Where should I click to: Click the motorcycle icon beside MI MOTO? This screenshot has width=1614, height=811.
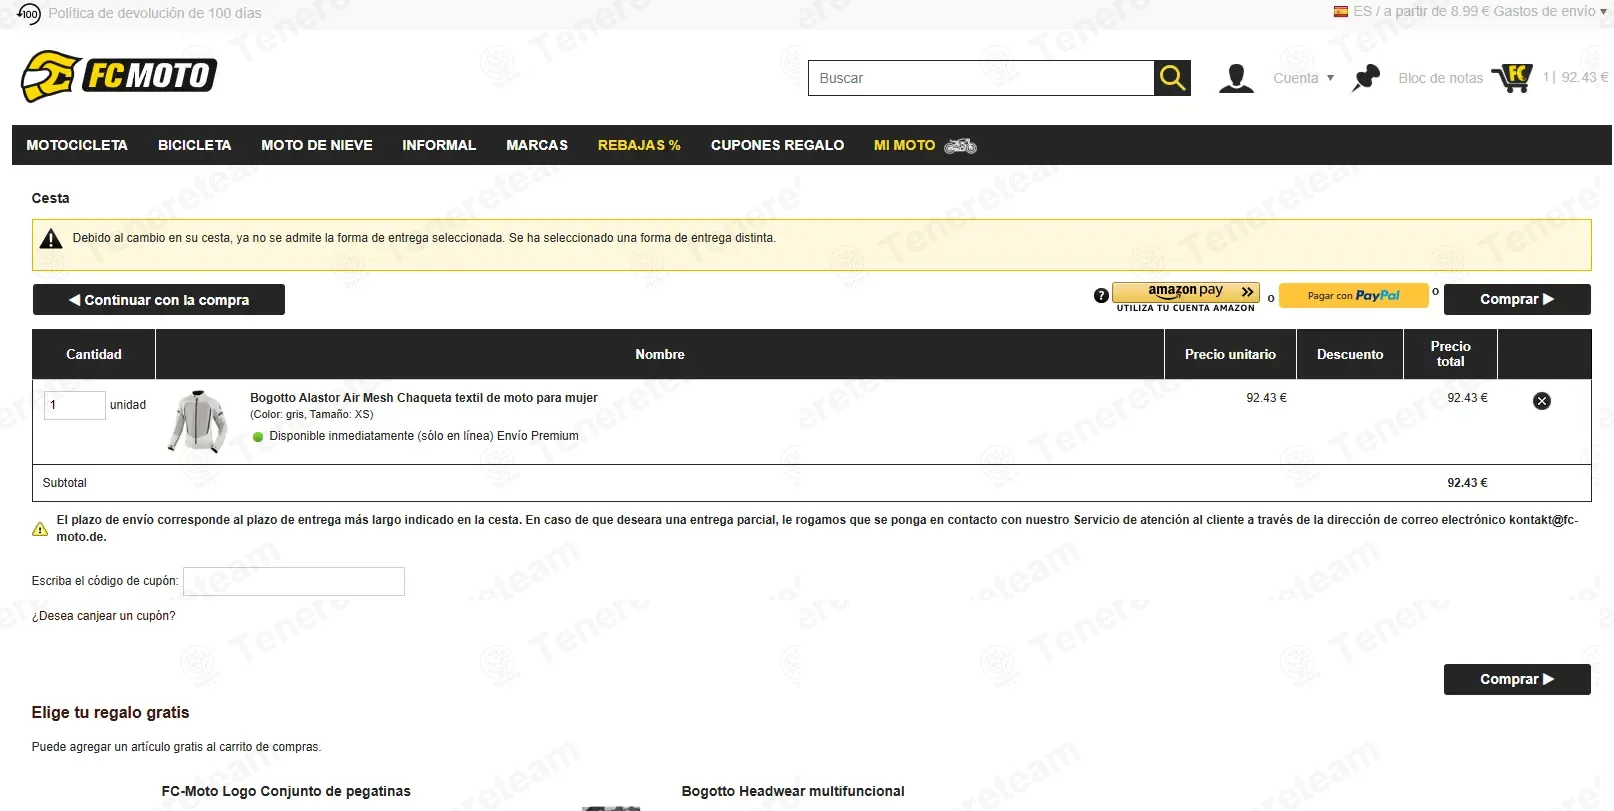click(960, 146)
